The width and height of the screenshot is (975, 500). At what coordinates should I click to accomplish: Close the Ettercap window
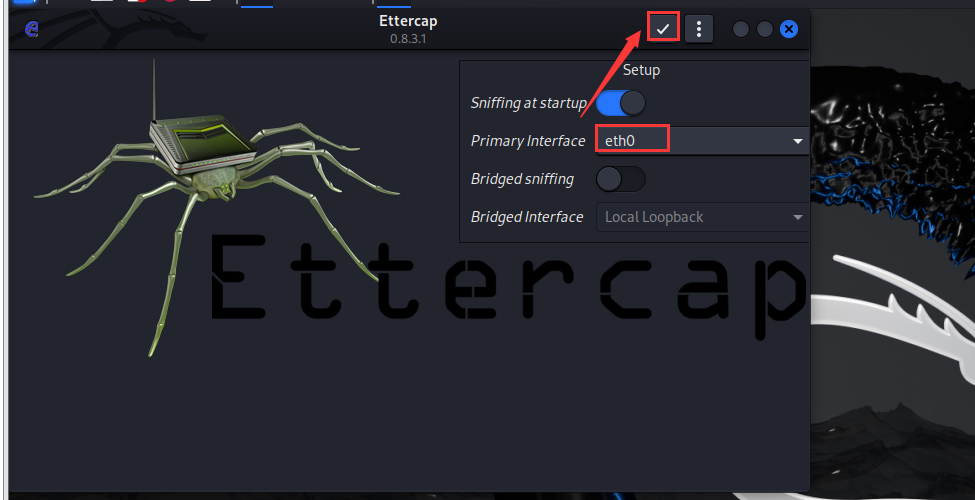789,29
